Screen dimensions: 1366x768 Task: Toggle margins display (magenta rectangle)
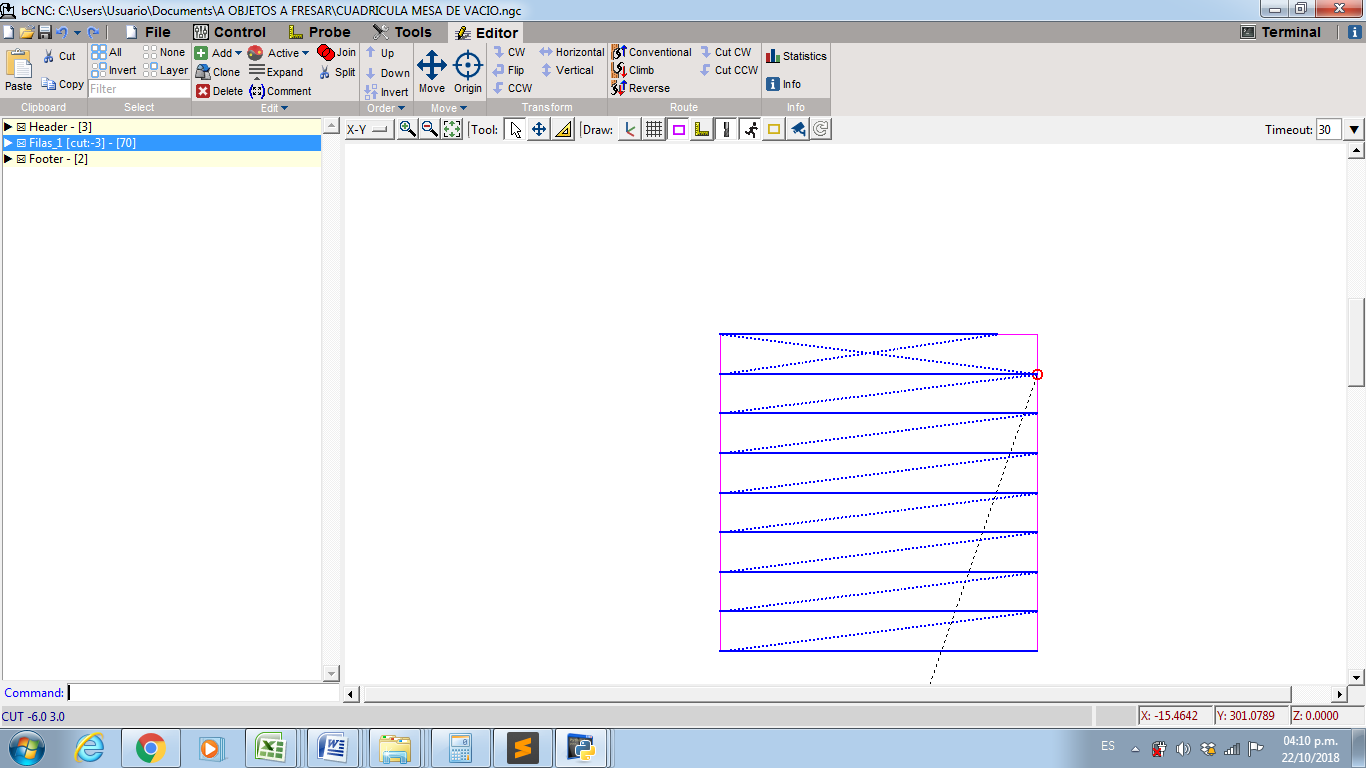click(678, 129)
